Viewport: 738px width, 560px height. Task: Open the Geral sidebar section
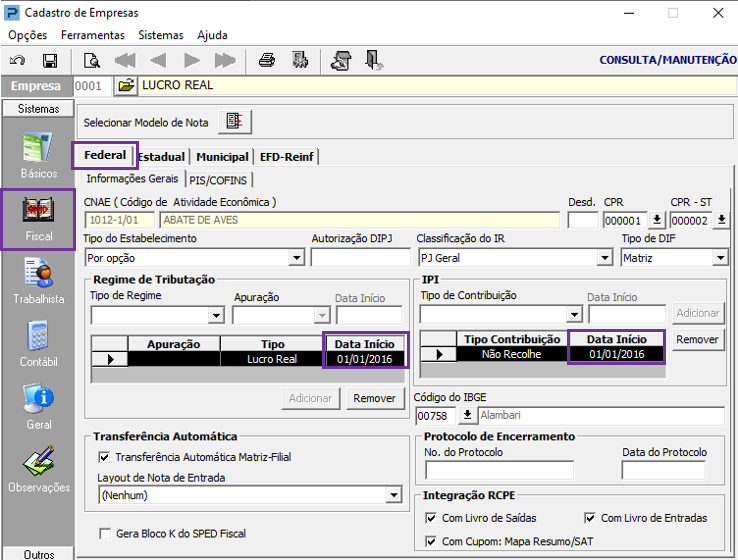point(39,406)
